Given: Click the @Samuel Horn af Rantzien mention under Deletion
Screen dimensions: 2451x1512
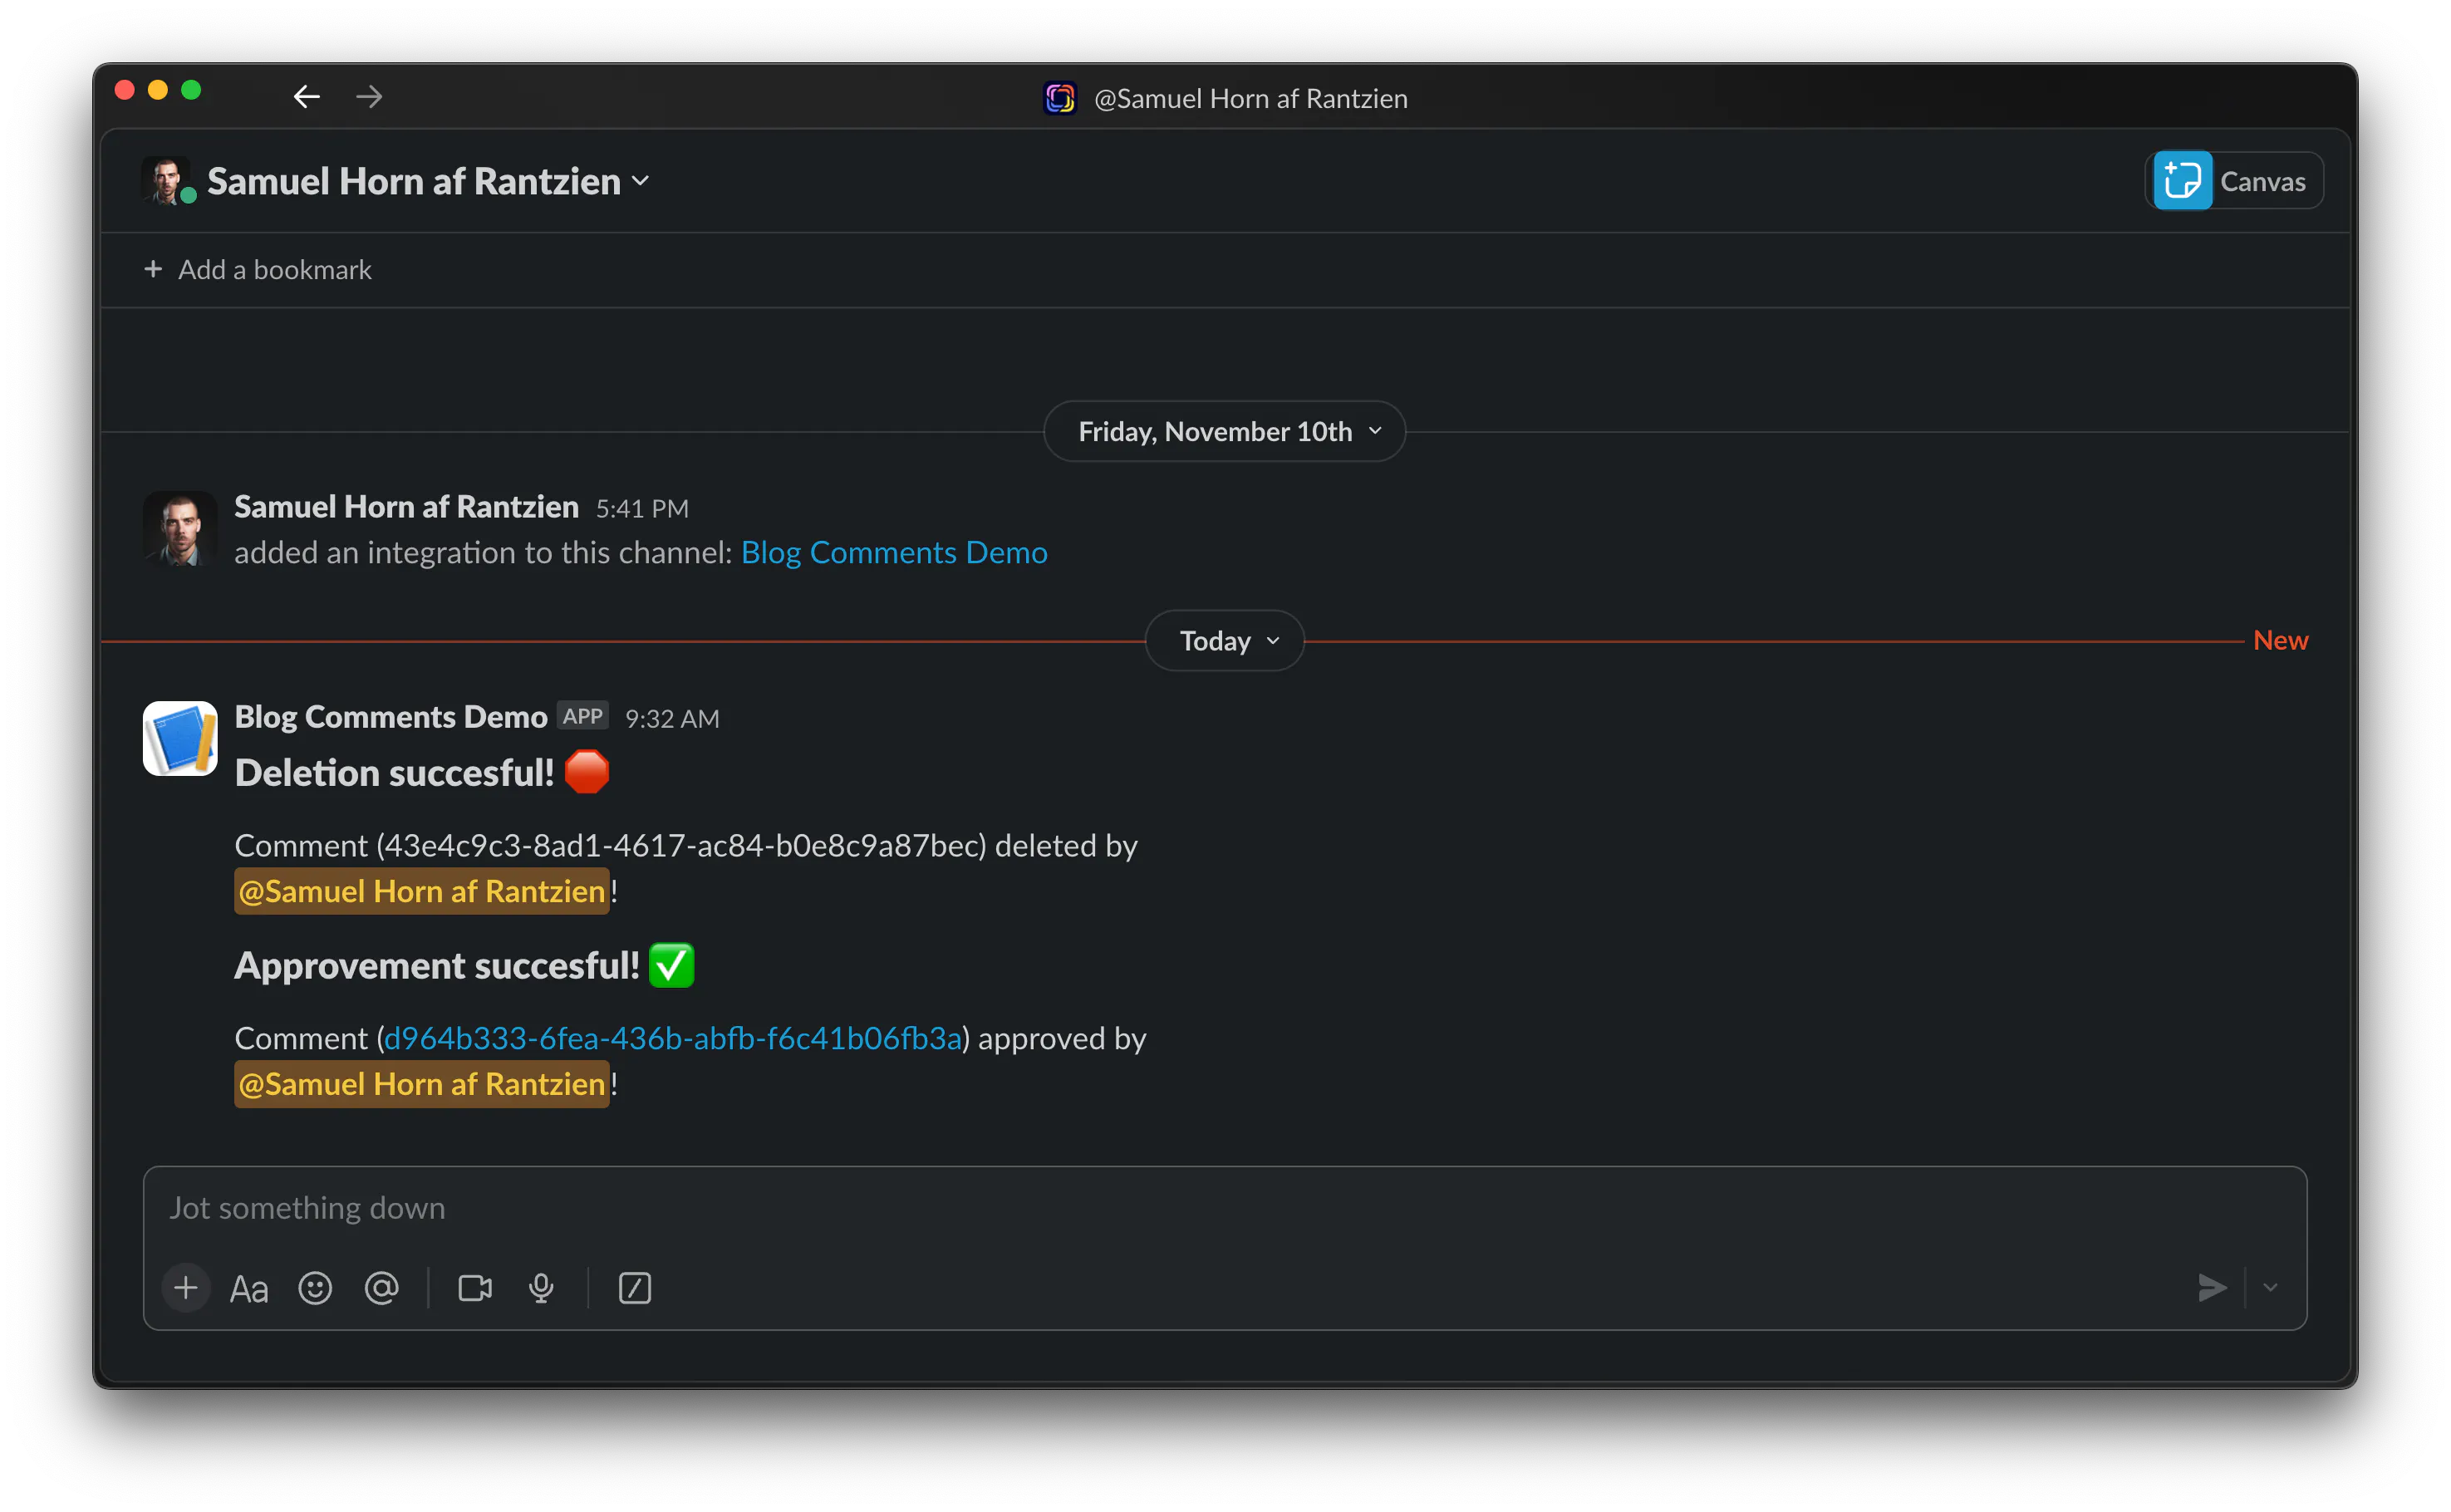Looking at the screenshot, I should point(422,891).
